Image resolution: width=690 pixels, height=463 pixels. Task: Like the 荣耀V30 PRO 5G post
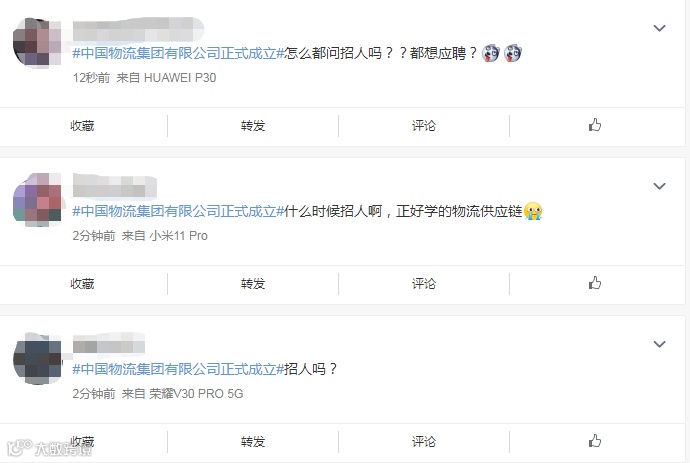point(595,441)
